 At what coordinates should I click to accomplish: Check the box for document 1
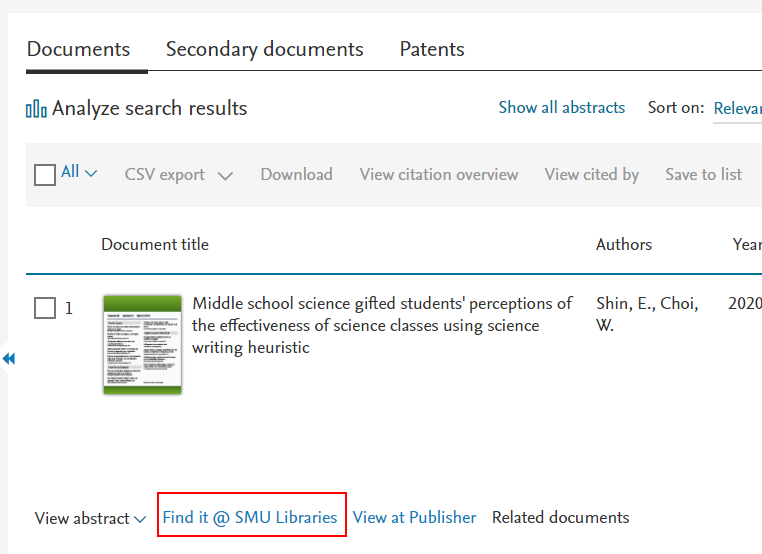tap(45, 308)
